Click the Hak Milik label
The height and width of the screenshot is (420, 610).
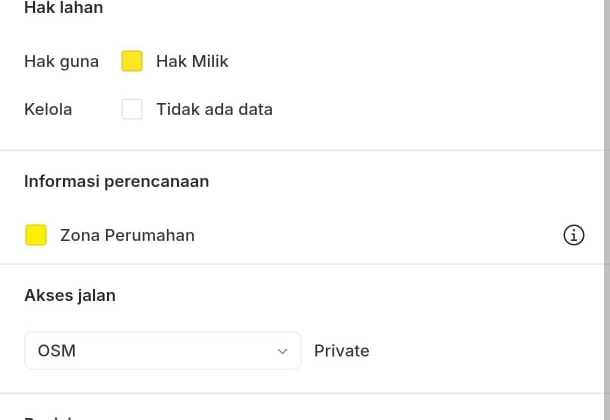[192, 61]
